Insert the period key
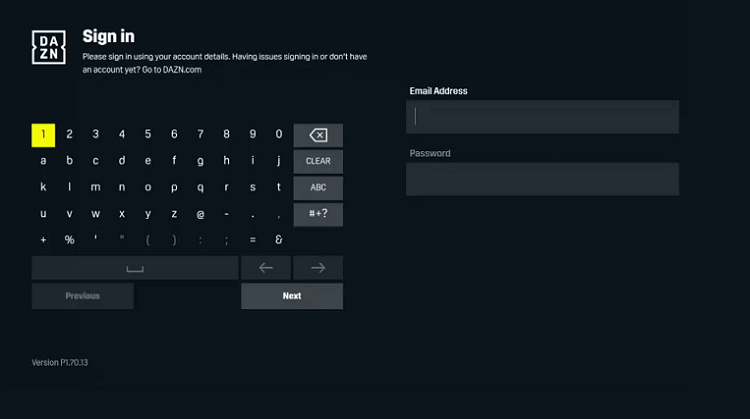The image size is (750, 419). pos(253,215)
